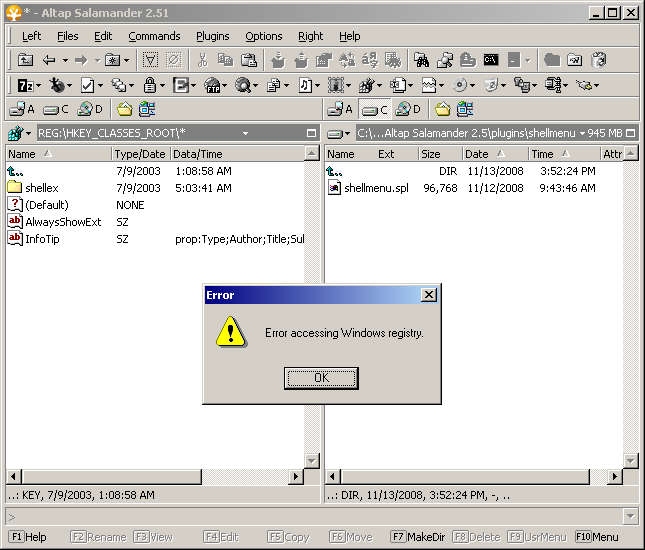
Task: Click the F7 MakeDir button
Action: coord(418,537)
